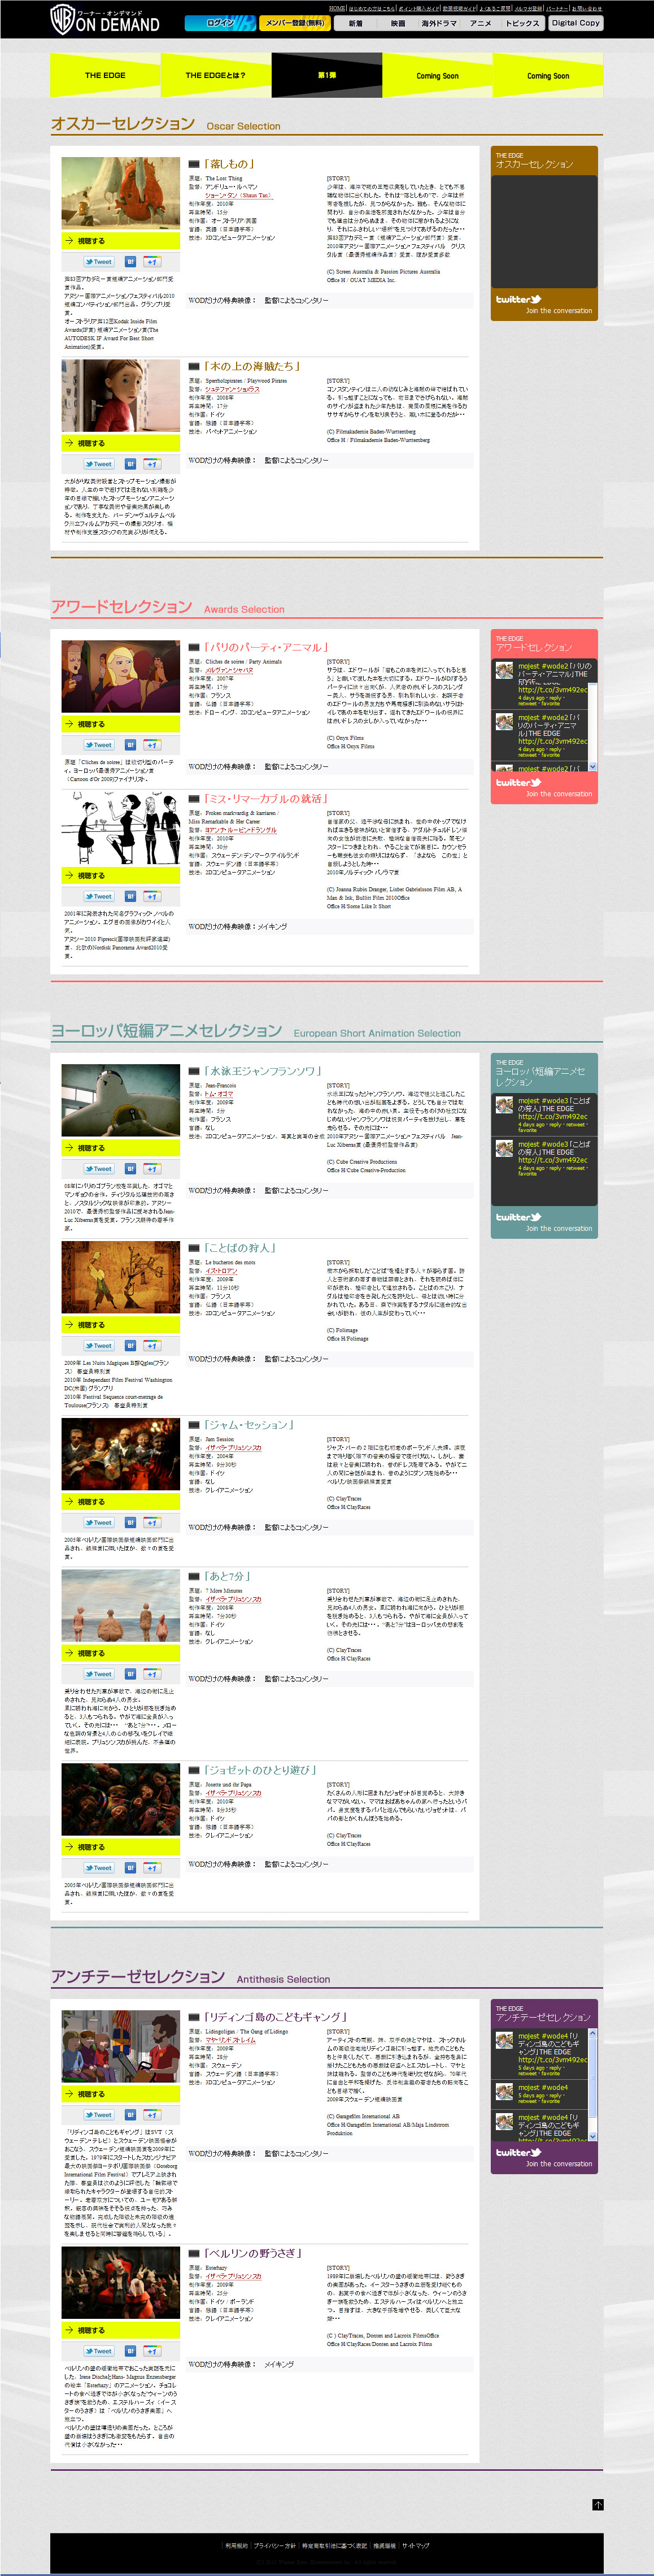Open 新着 in the top navigation
Viewport: 654px width, 2576px height.
pyautogui.click(x=356, y=23)
